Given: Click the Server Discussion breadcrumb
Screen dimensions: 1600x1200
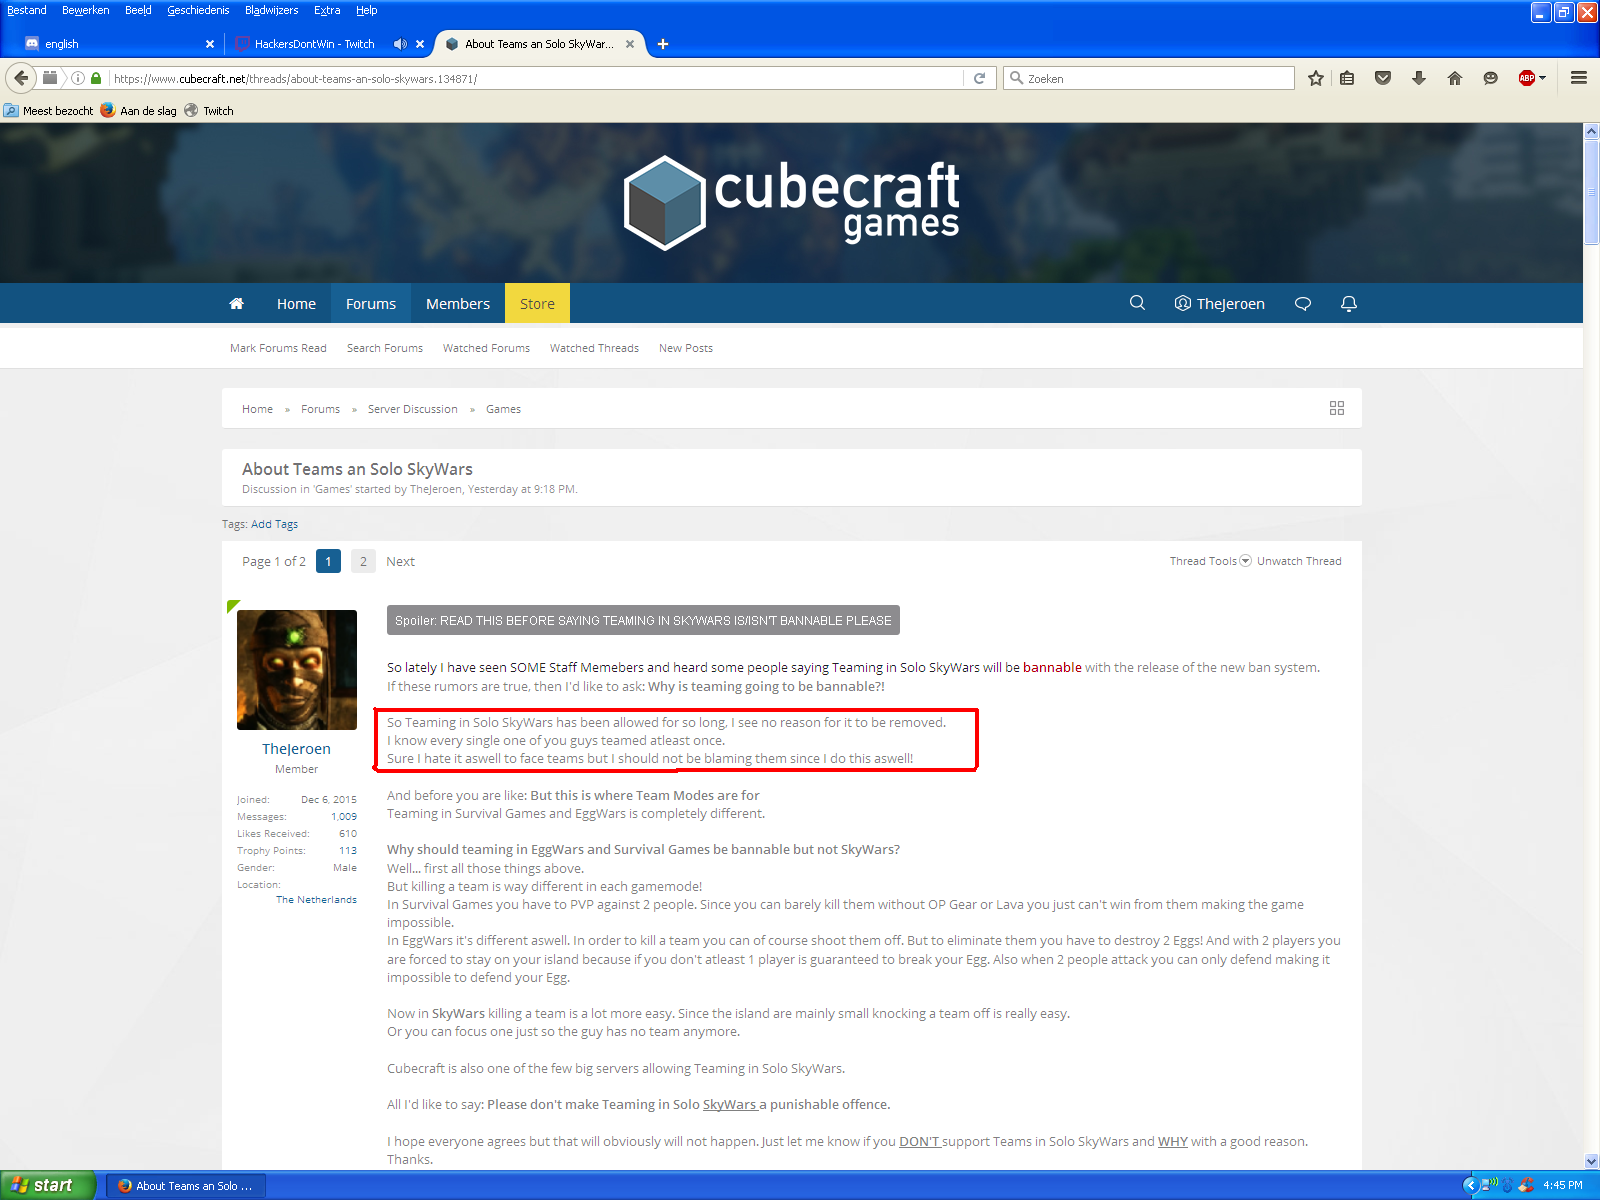Looking at the screenshot, I should tap(412, 409).
